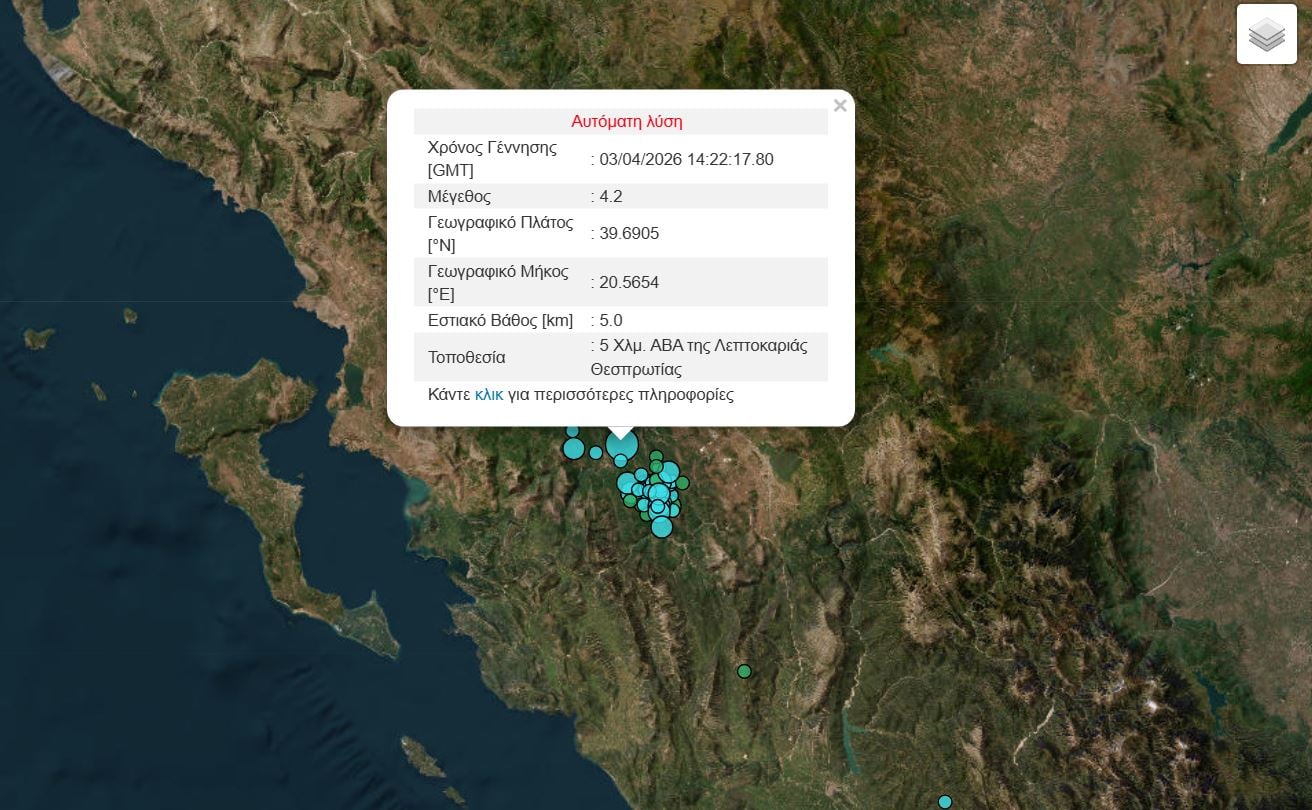Click the timestamp 03/04/2026 14:22:17.80
The image size is (1312, 810).
pos(686,159)
